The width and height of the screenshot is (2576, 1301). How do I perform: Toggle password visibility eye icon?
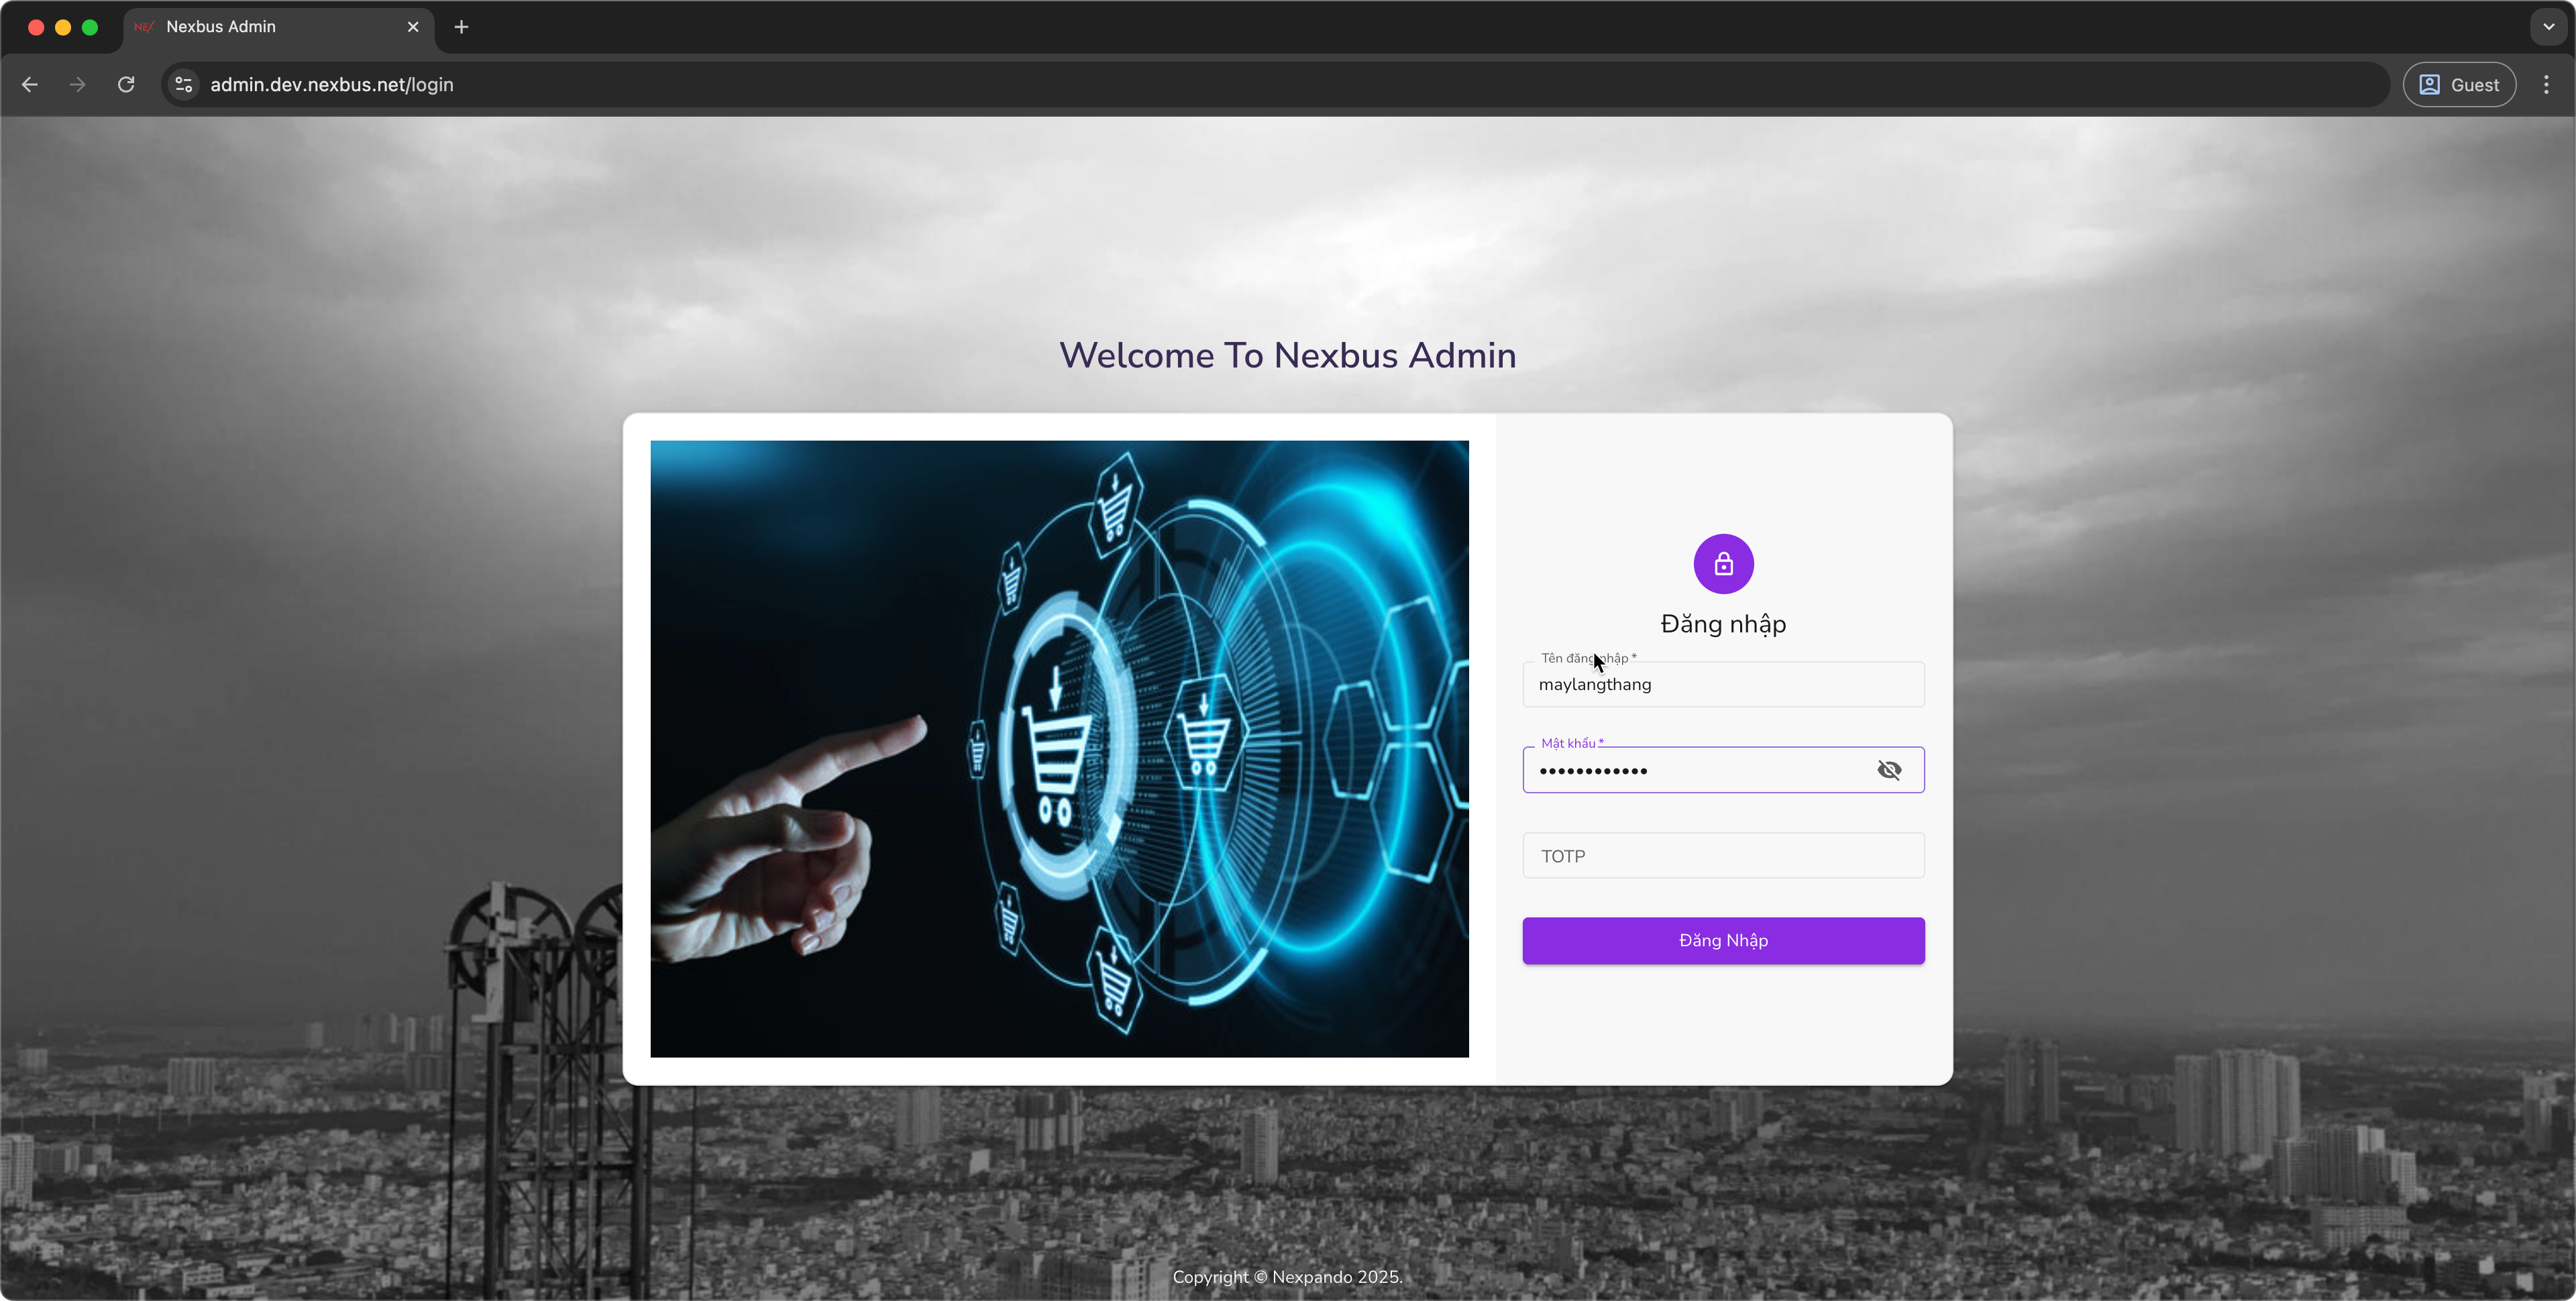click(1888, 770)
